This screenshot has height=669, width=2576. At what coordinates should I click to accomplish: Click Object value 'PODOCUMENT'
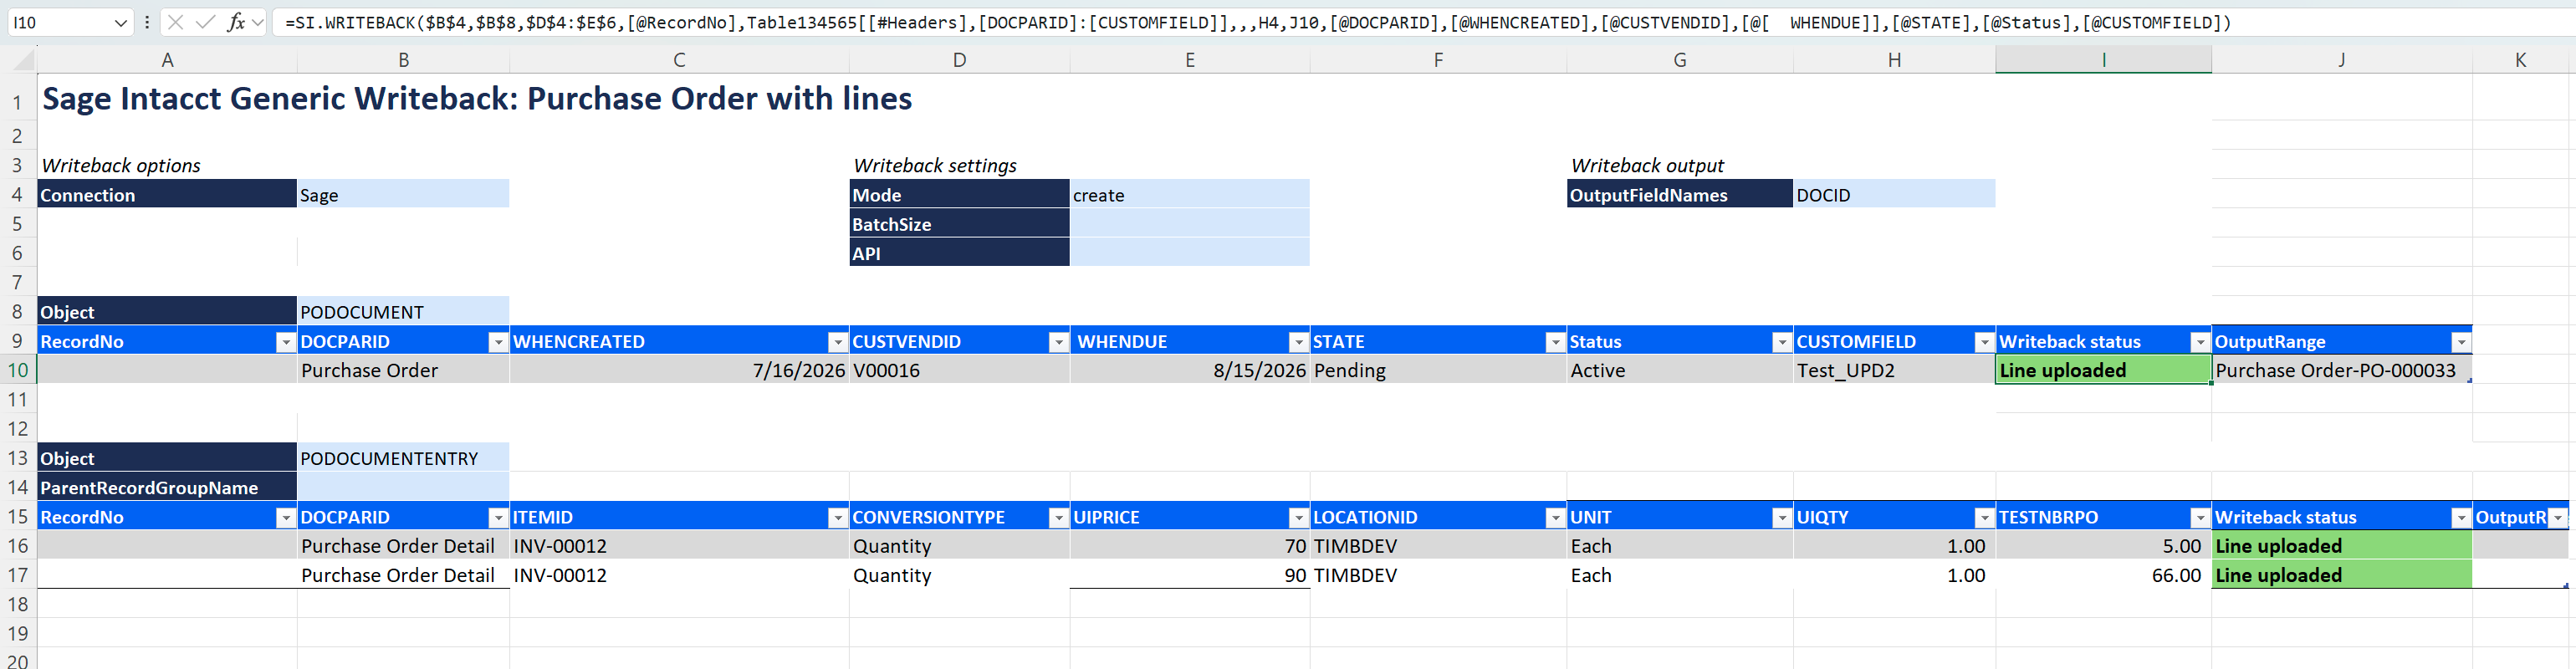pyautogui.click(x=403, y=311)
